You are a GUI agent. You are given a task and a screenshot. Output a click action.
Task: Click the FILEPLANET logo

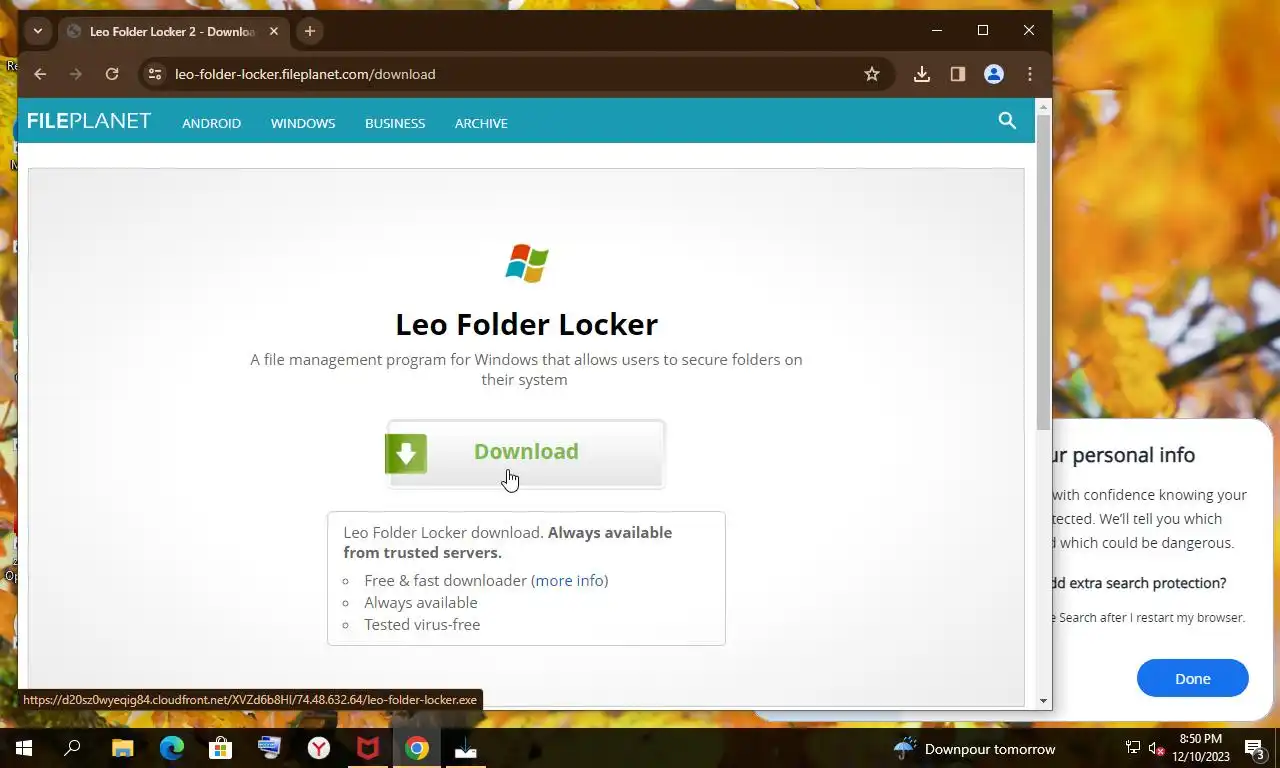tap(89, 121)
